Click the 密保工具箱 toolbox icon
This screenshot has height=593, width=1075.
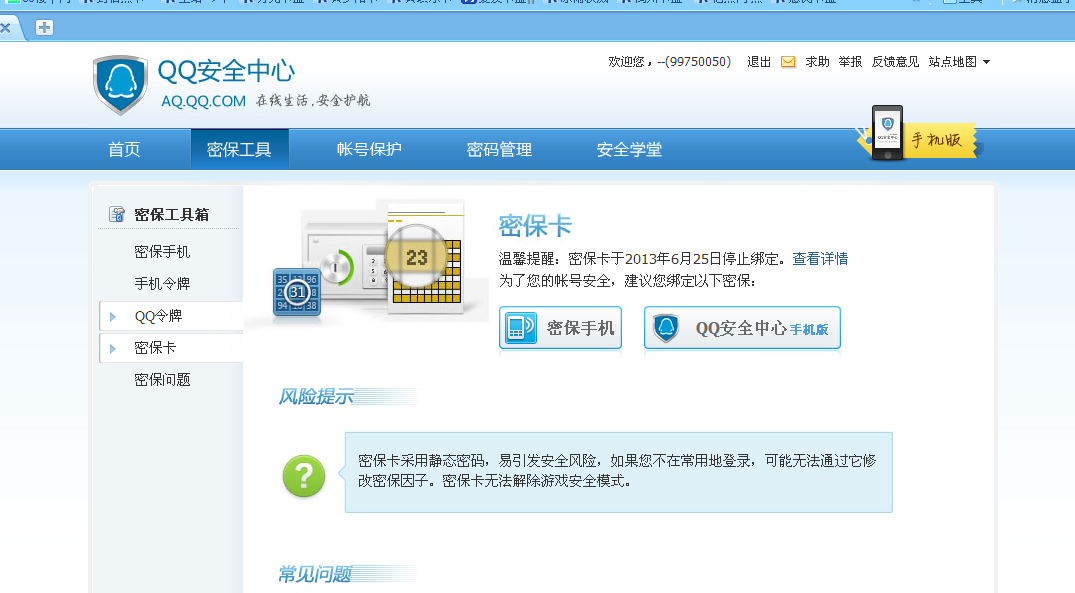pyautogui.click(x=117, y=215)
